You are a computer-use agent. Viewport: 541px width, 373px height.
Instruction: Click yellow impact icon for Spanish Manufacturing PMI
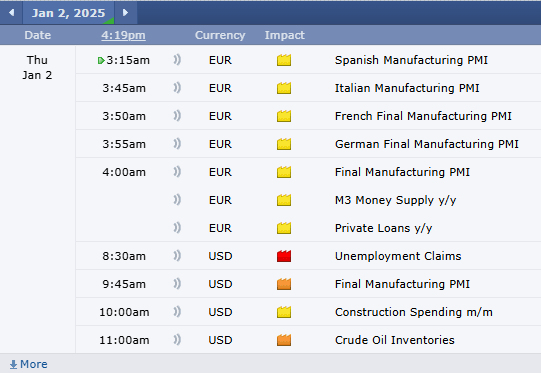tap(284, 60)
